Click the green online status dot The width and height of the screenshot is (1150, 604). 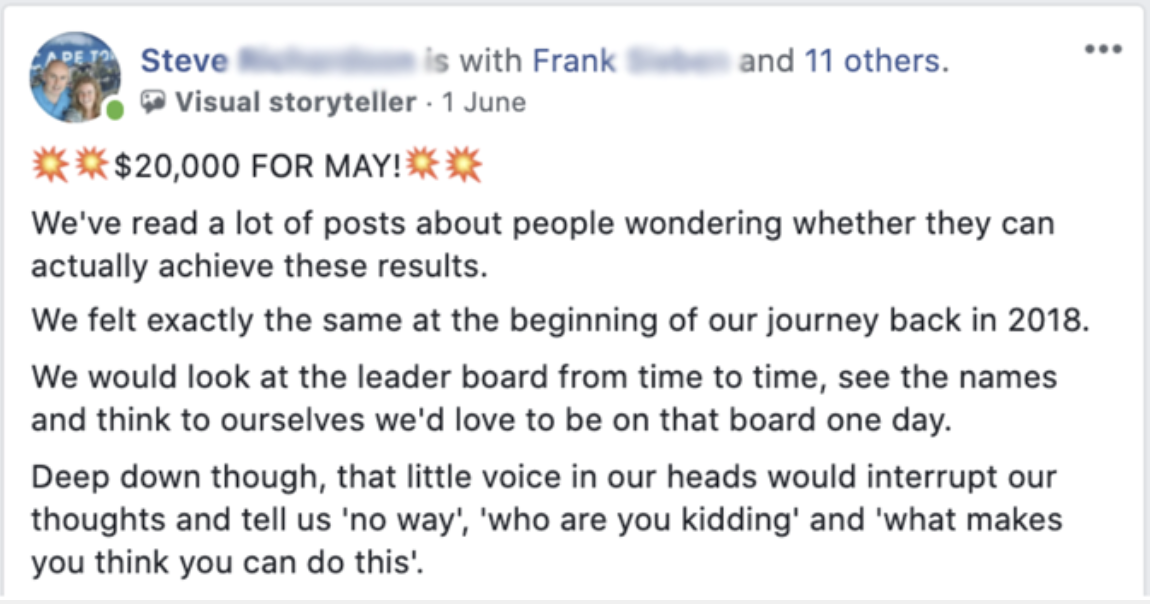114,111
